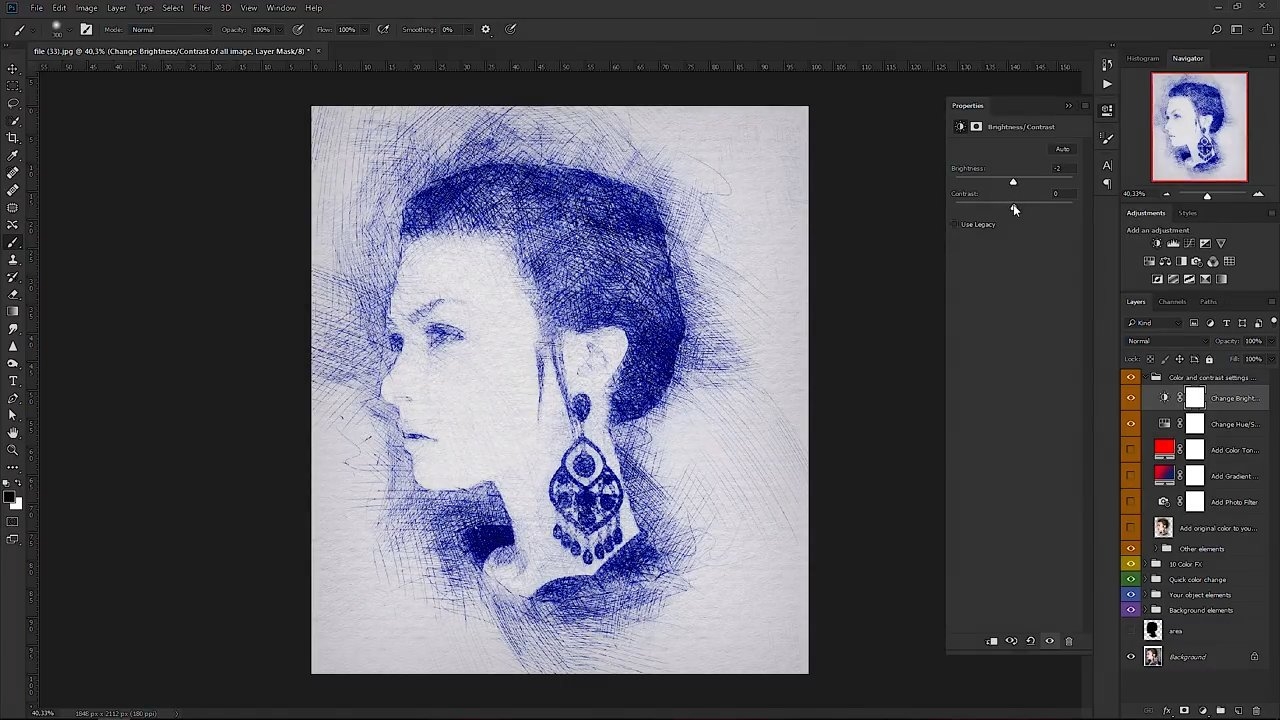This screenshot has width=1280, height=720.
Task: Select the Move tool
Action: point(13,69)
